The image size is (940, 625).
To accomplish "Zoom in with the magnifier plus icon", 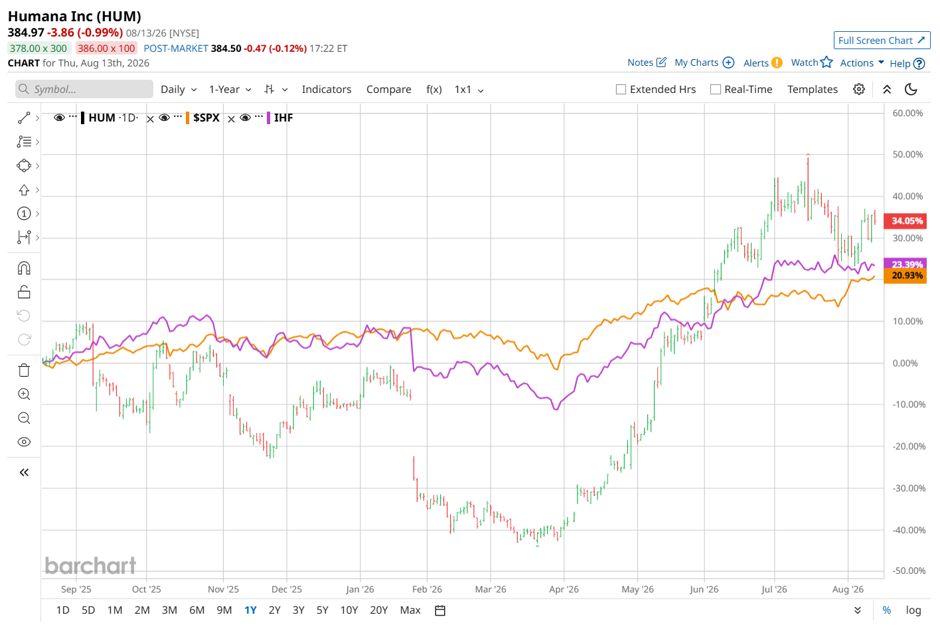I will click(x=24, y=394).
